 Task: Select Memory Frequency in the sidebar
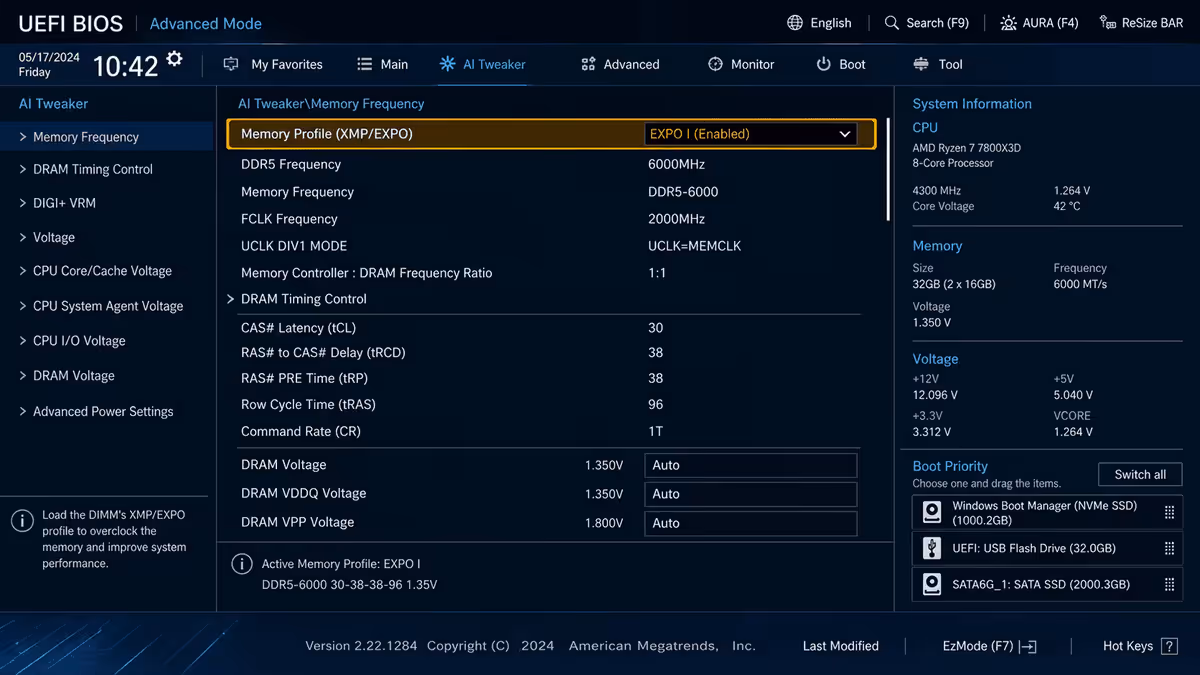108,137
